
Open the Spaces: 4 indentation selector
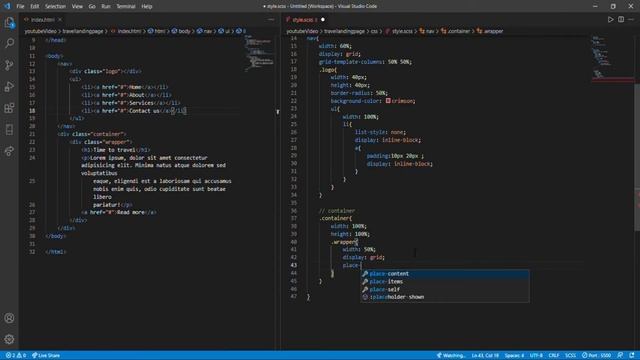(x=514, y=356)
